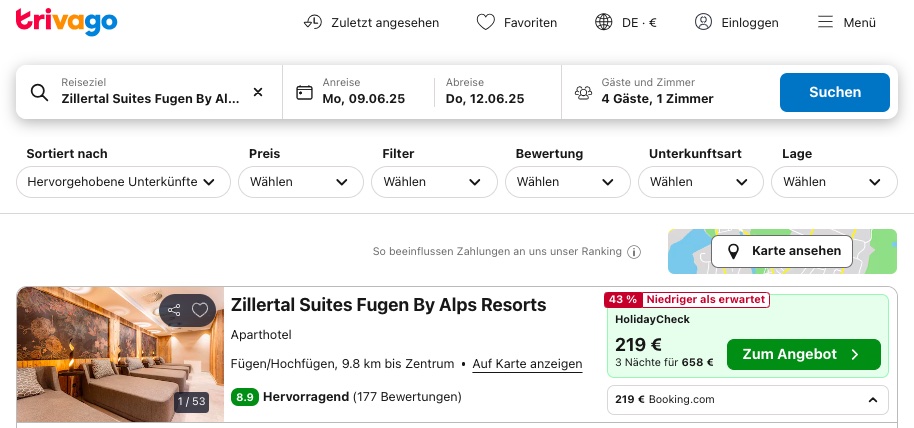Click the 8.9 rating badge
This screenshot has width=914, height=428.
pos(245,397)
